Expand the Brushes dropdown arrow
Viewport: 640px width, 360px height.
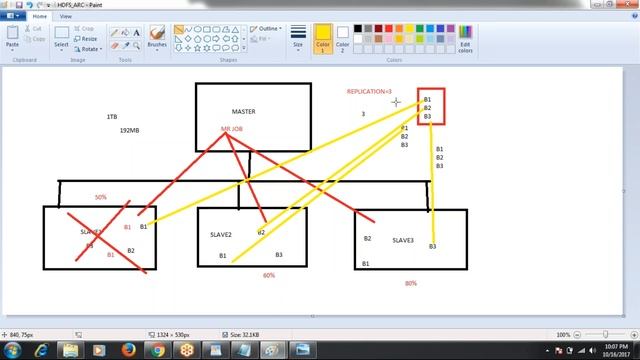click(157, 50)
